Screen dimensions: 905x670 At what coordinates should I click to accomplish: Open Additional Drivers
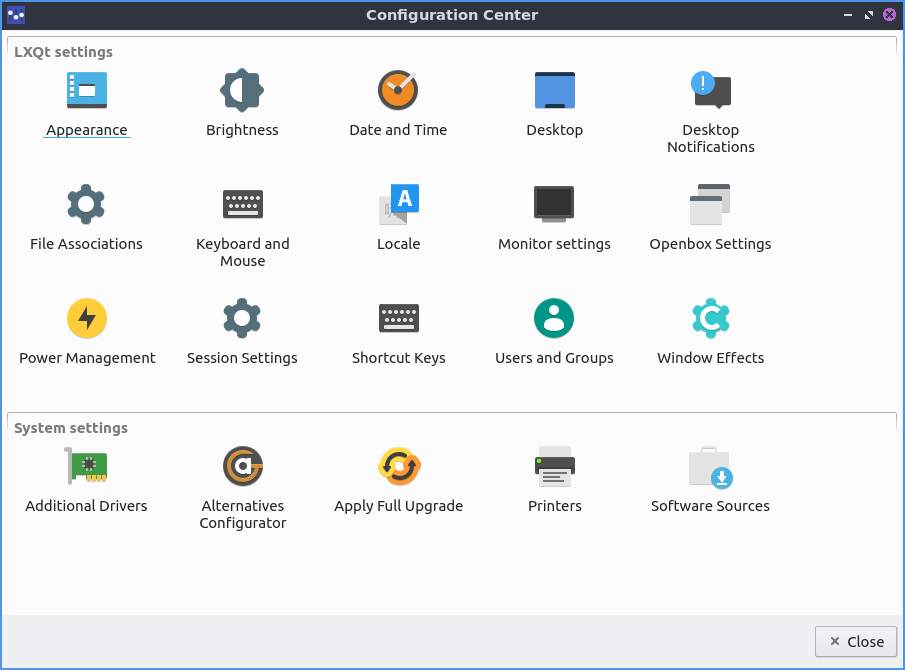pyautogui.click(x=87, y=467)
